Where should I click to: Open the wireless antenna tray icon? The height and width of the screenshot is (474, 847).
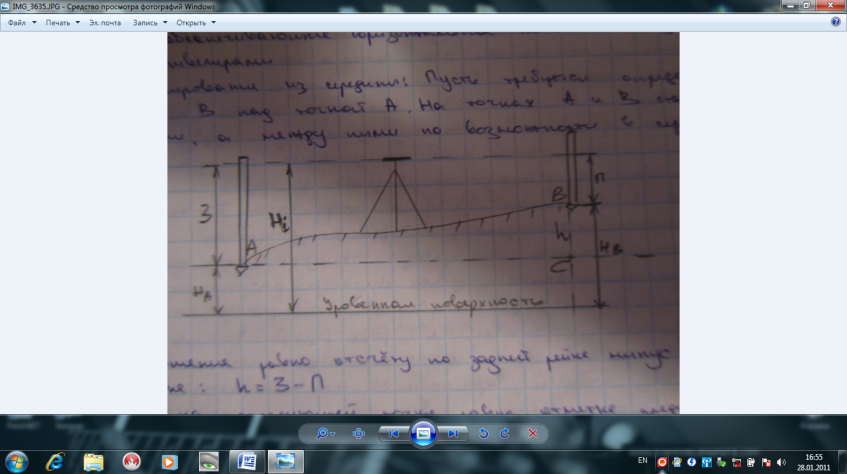pyautogui.click(x=707, y=462)
